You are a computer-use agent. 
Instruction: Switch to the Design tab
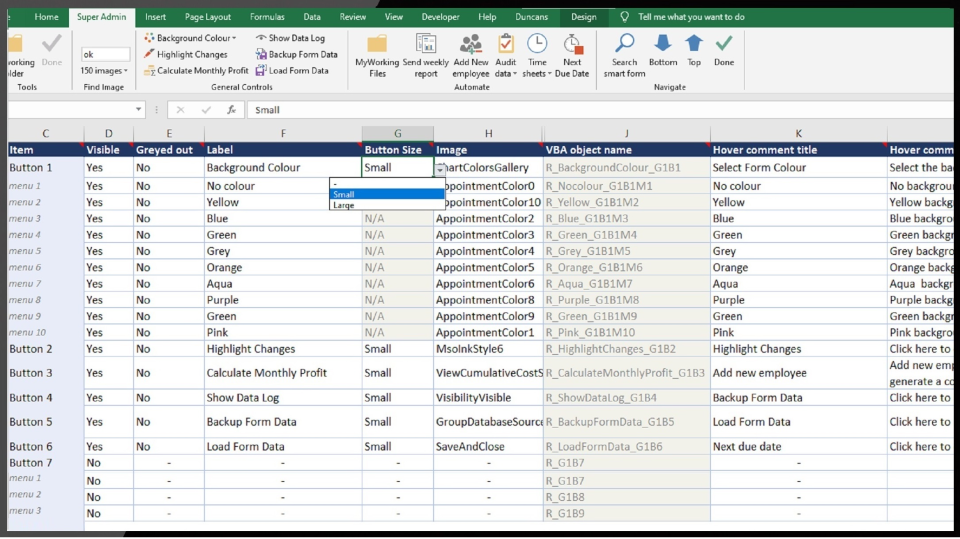point(583,17)
